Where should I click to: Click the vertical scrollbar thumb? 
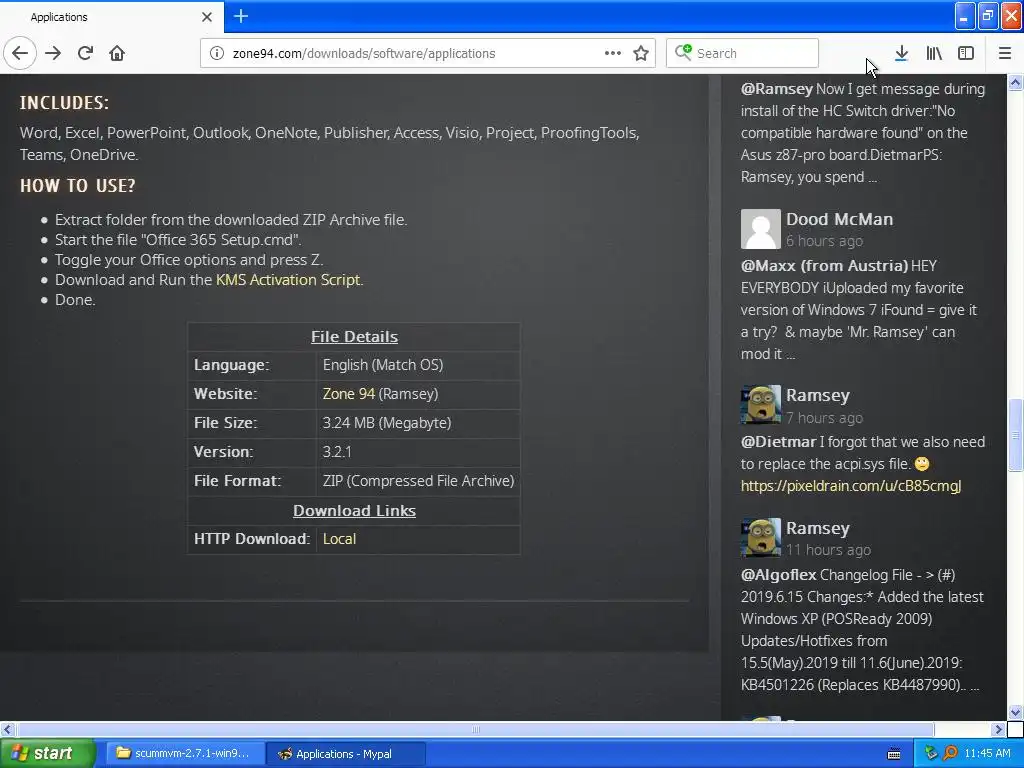coord(1016,435)
